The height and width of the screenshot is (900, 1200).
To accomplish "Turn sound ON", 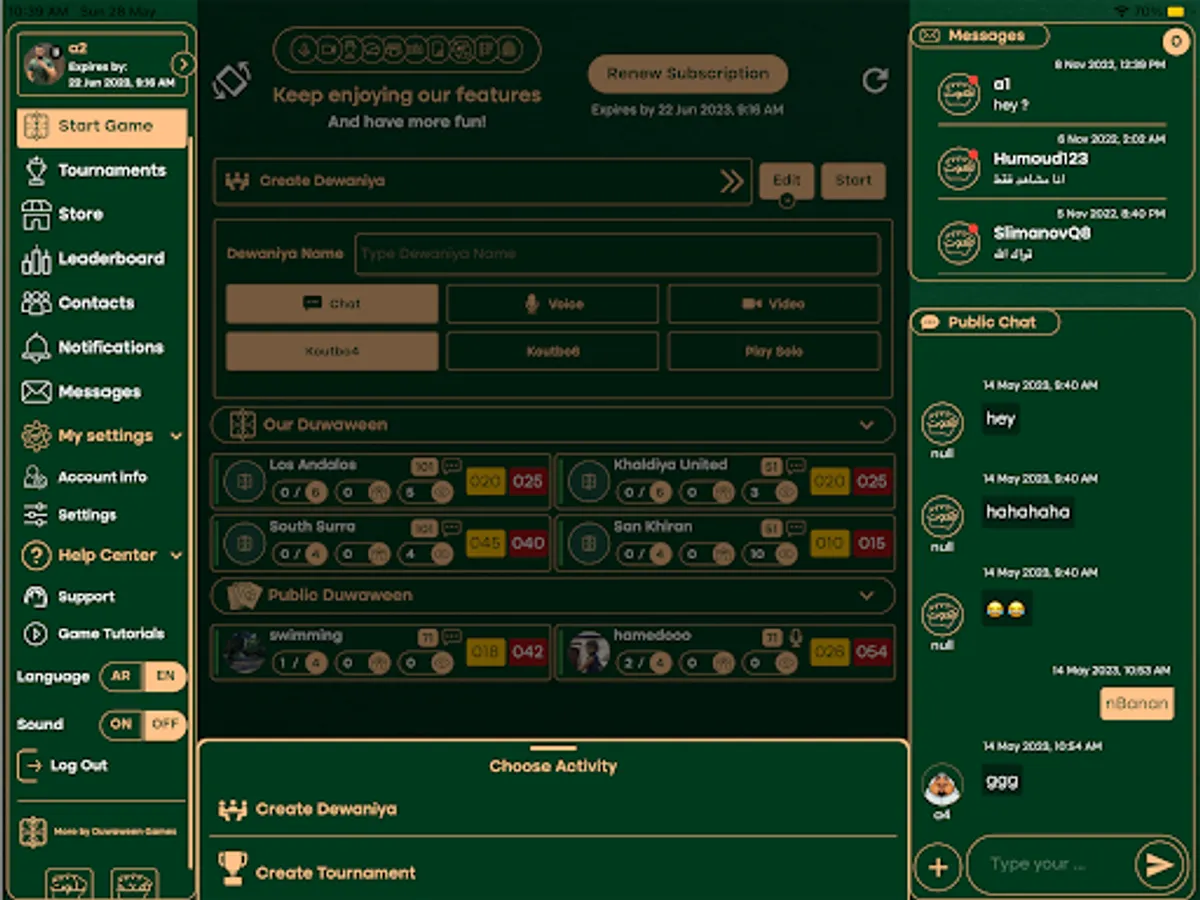I will coord(121,725).
